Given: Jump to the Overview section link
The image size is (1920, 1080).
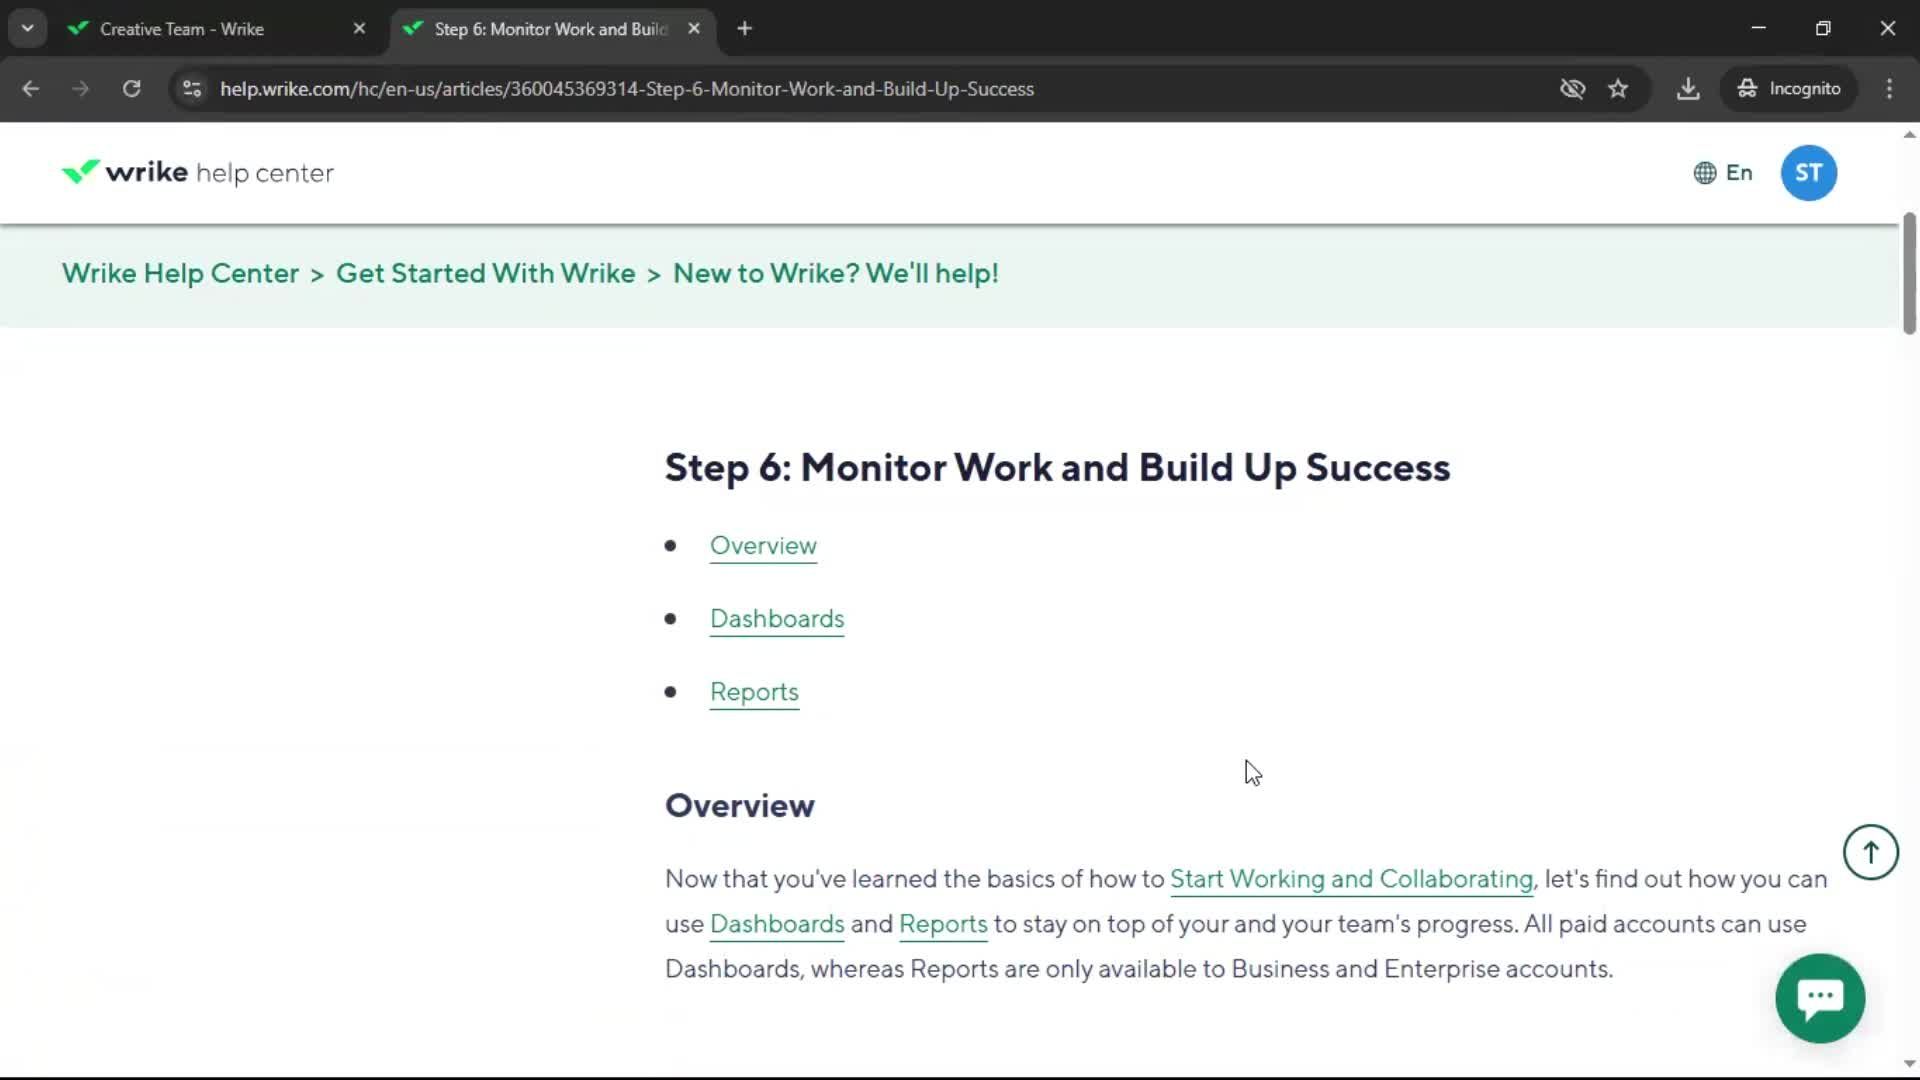Looking at the screenshot, I should click(x=763, y=546).
